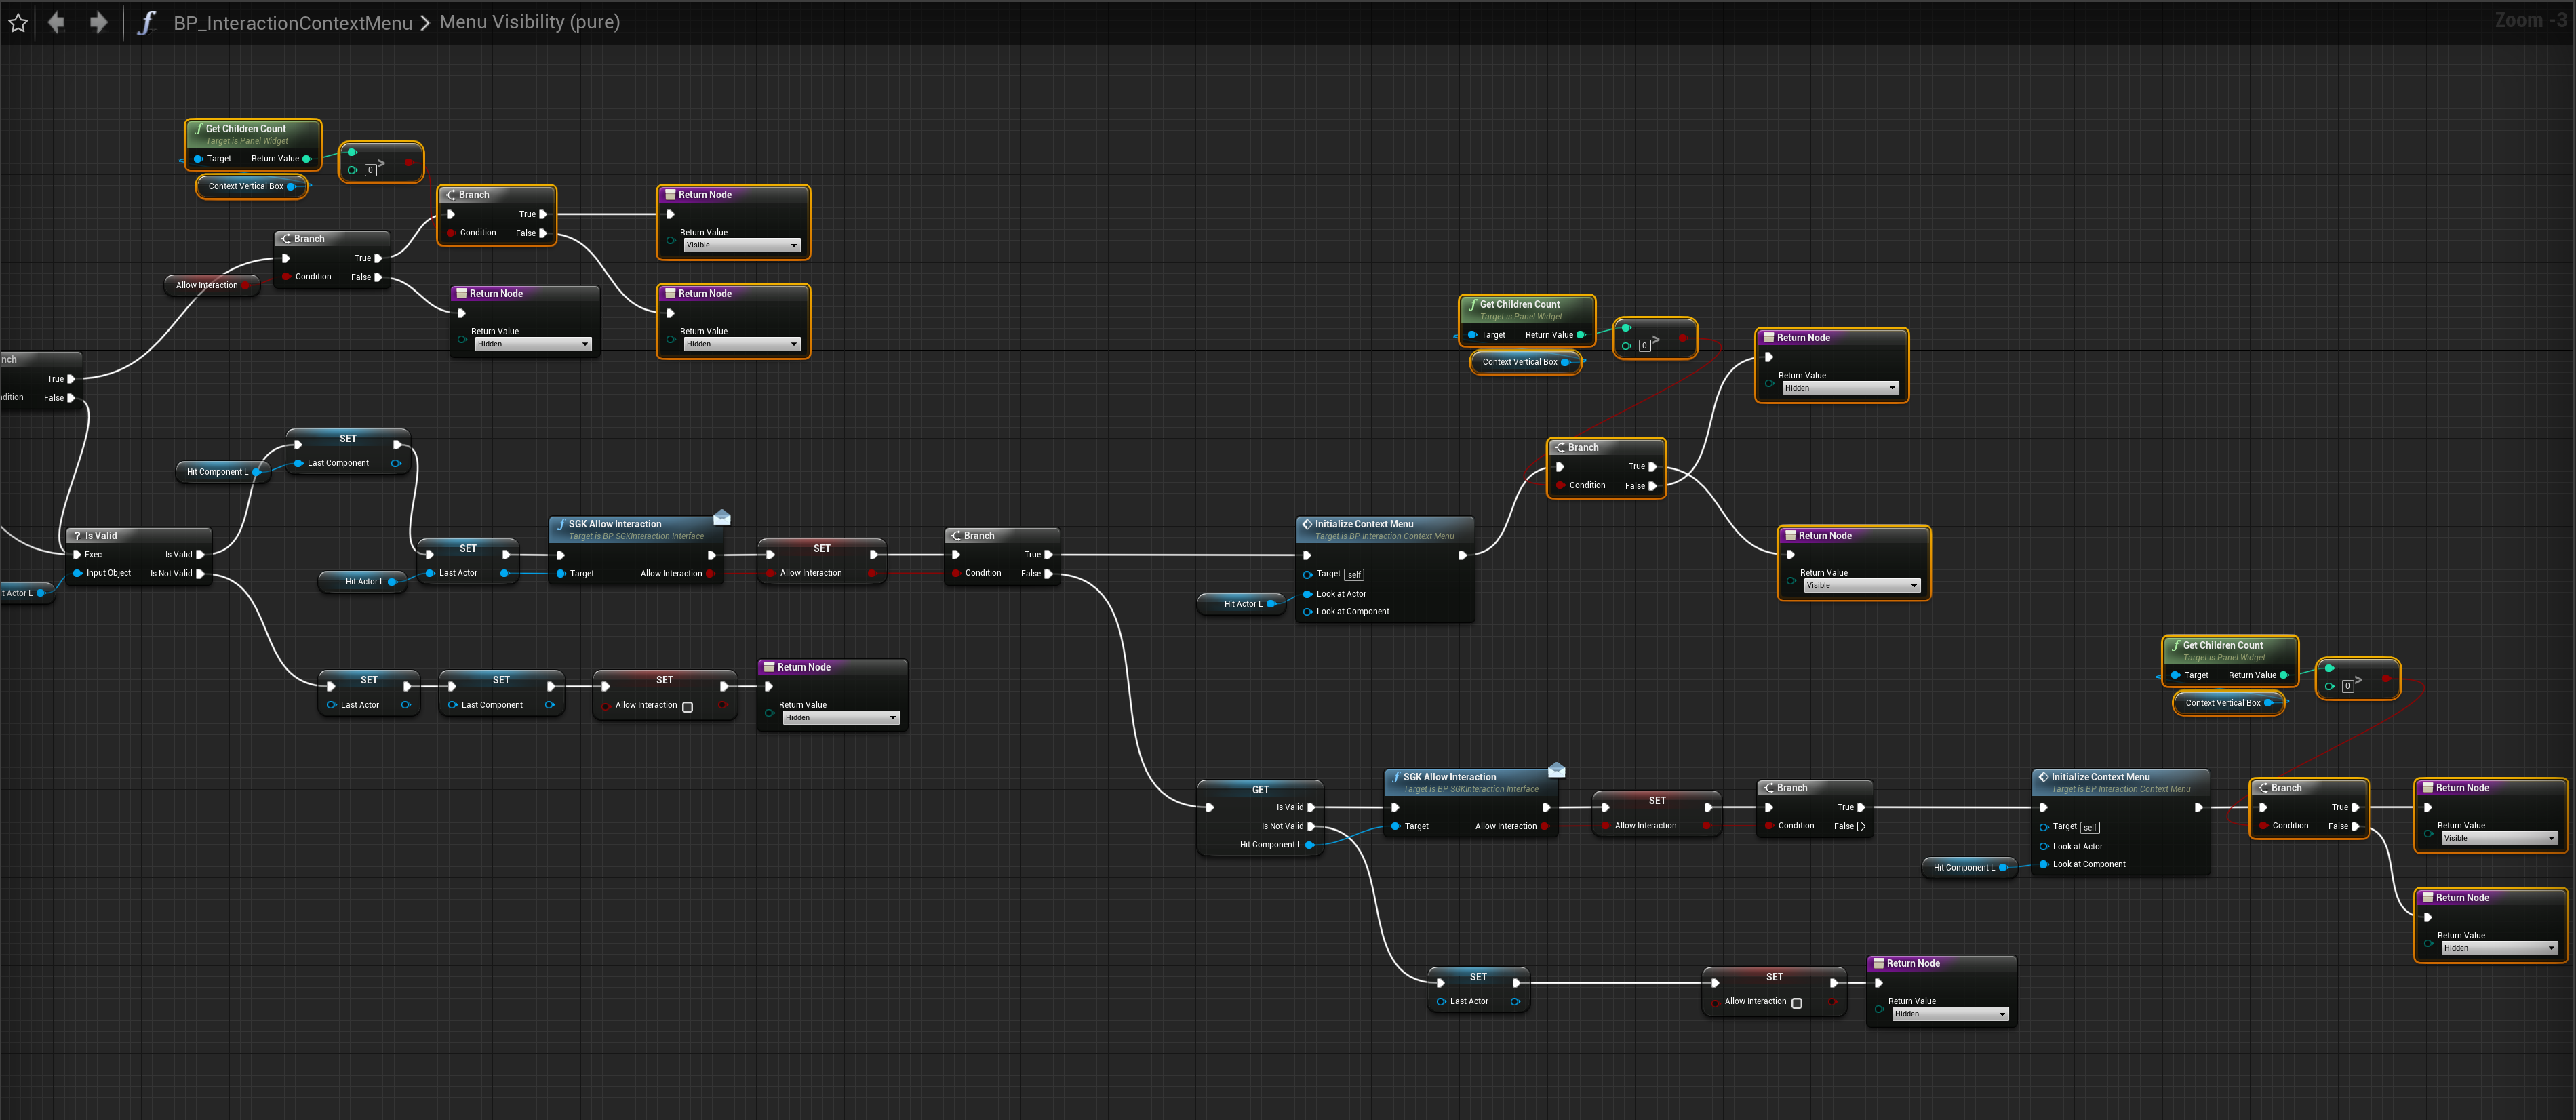Open Hidden dropdown in Return Node after Last Component SET
The image size is (2576, 1120).
point(840,718)
